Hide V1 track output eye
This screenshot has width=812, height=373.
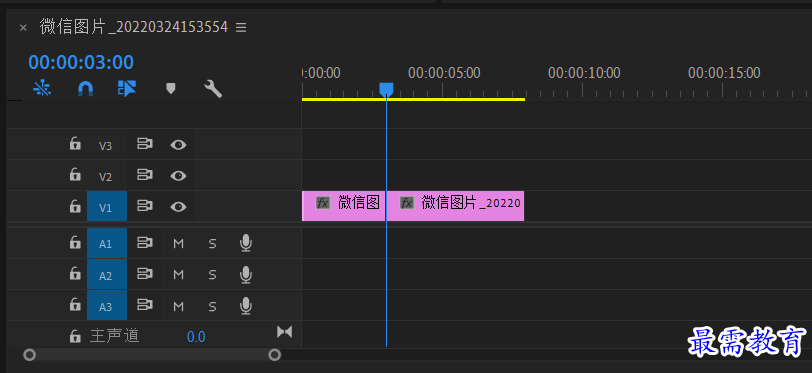click(x=178, y=207)
